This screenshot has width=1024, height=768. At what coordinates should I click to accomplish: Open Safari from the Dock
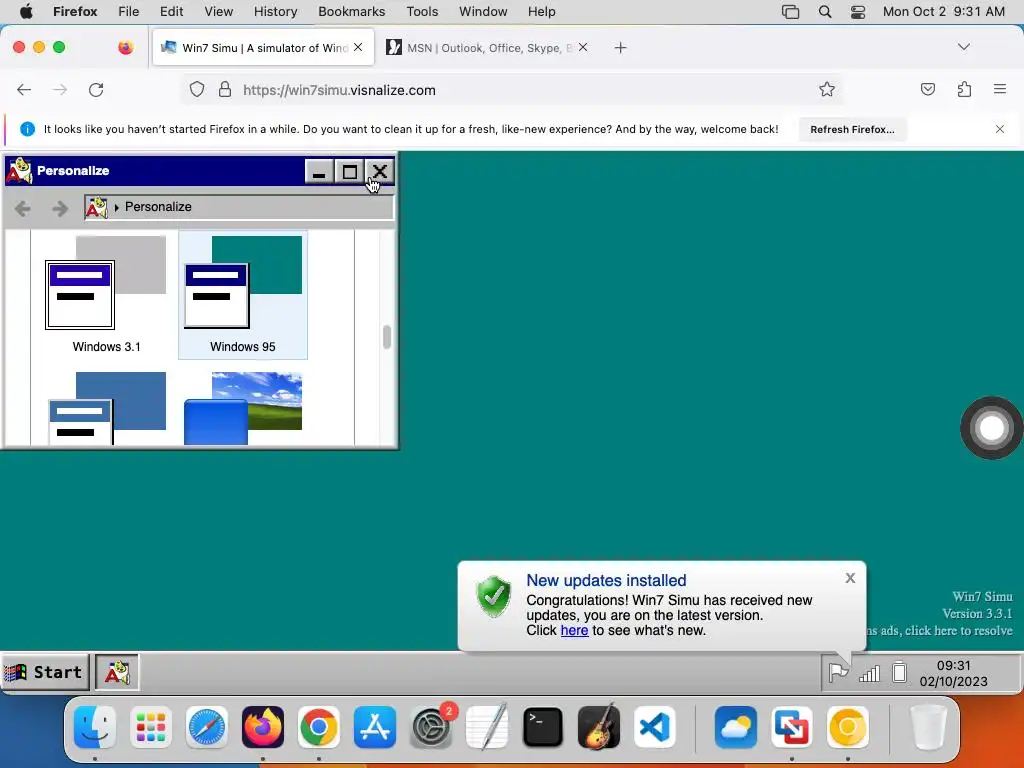click(207, 727)
